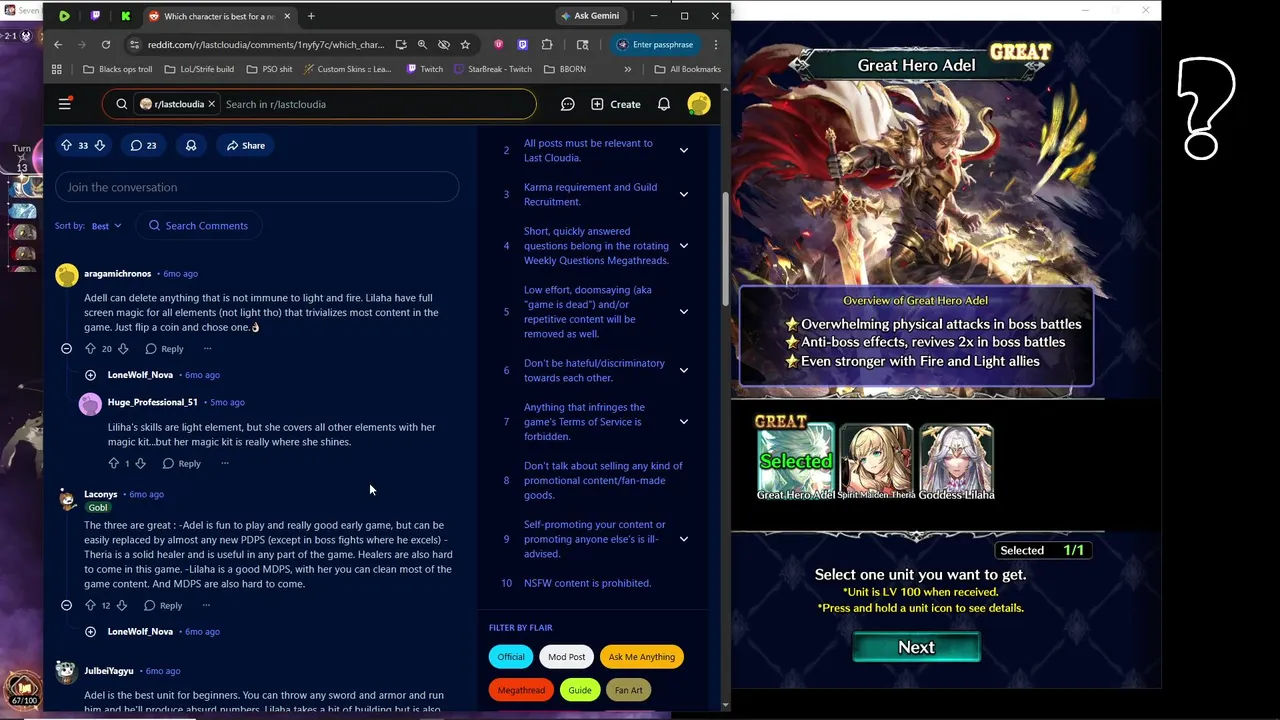1280x720 pixels.
Task: Reload the Reddit page
Action: tap(106, 45)
